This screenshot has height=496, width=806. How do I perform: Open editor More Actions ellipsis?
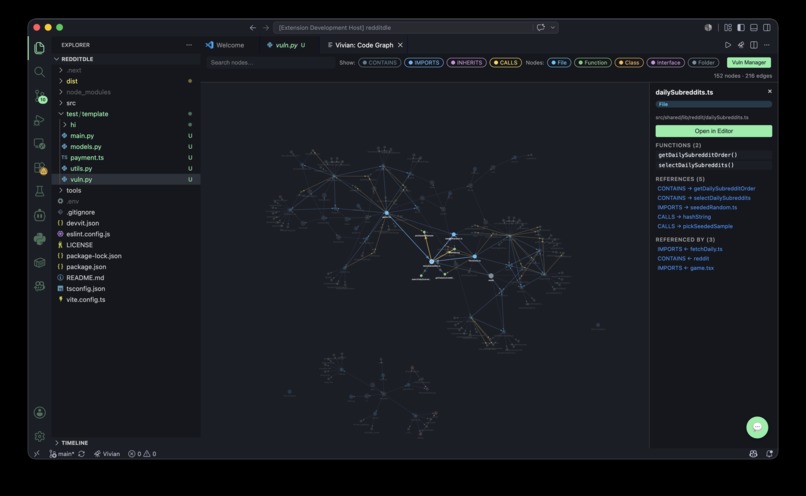(766, 45)
